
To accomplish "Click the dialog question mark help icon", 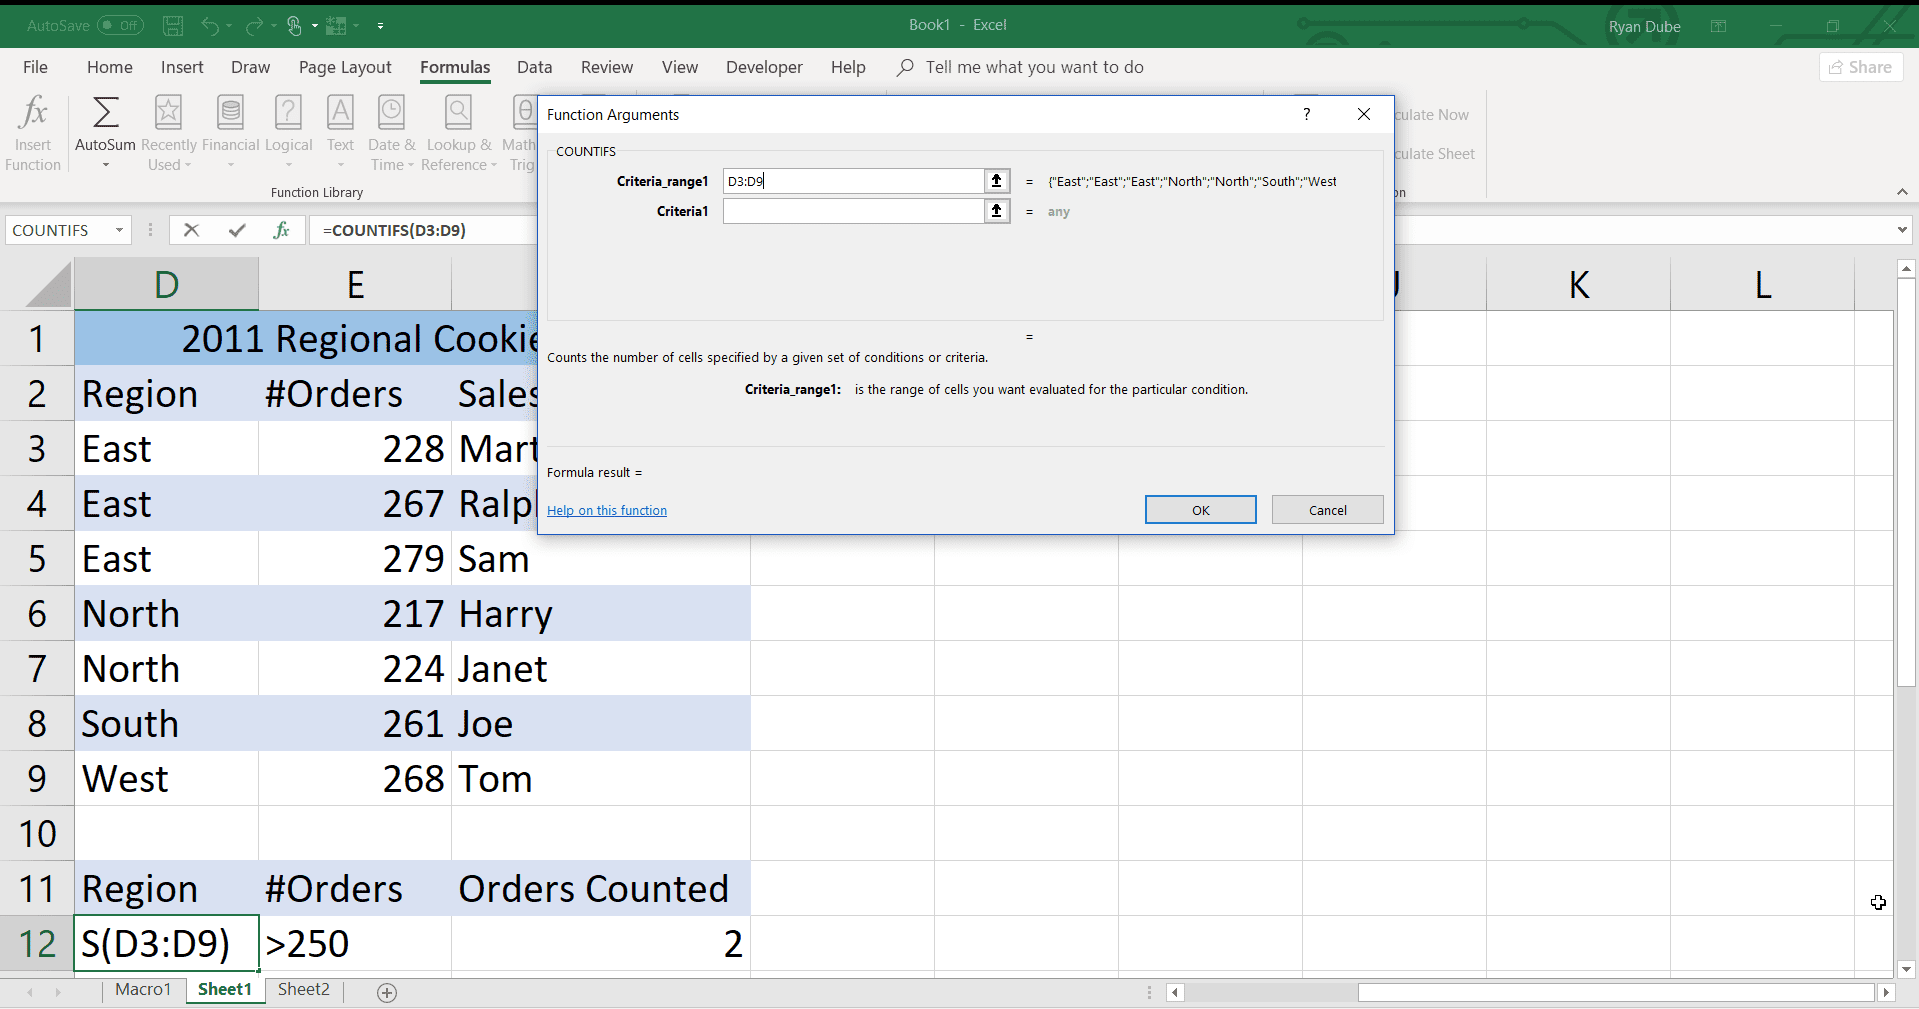I will click(x=1306, y=114).
